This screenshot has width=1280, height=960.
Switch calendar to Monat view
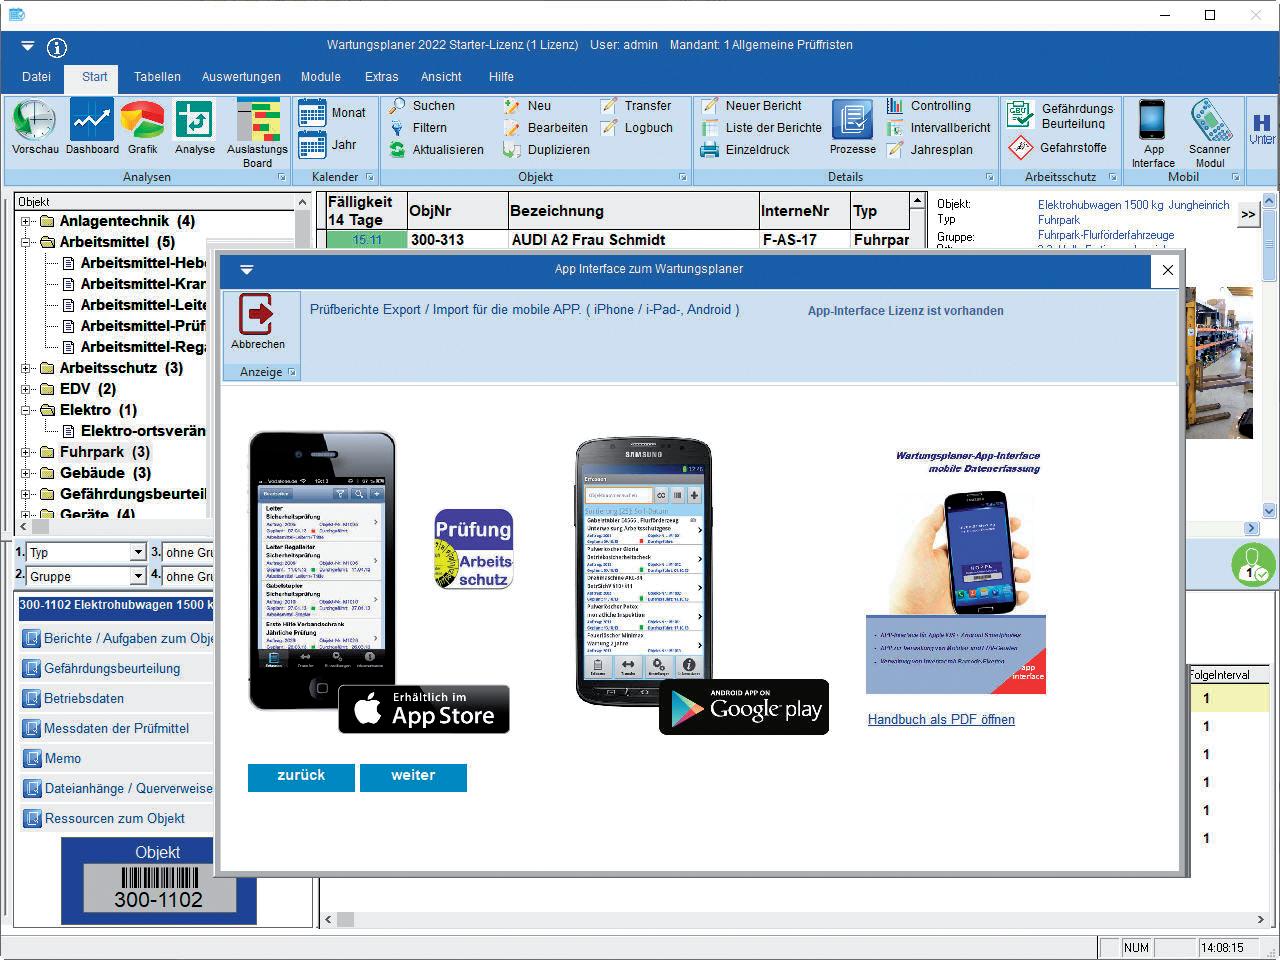click(x=332, y=113)
